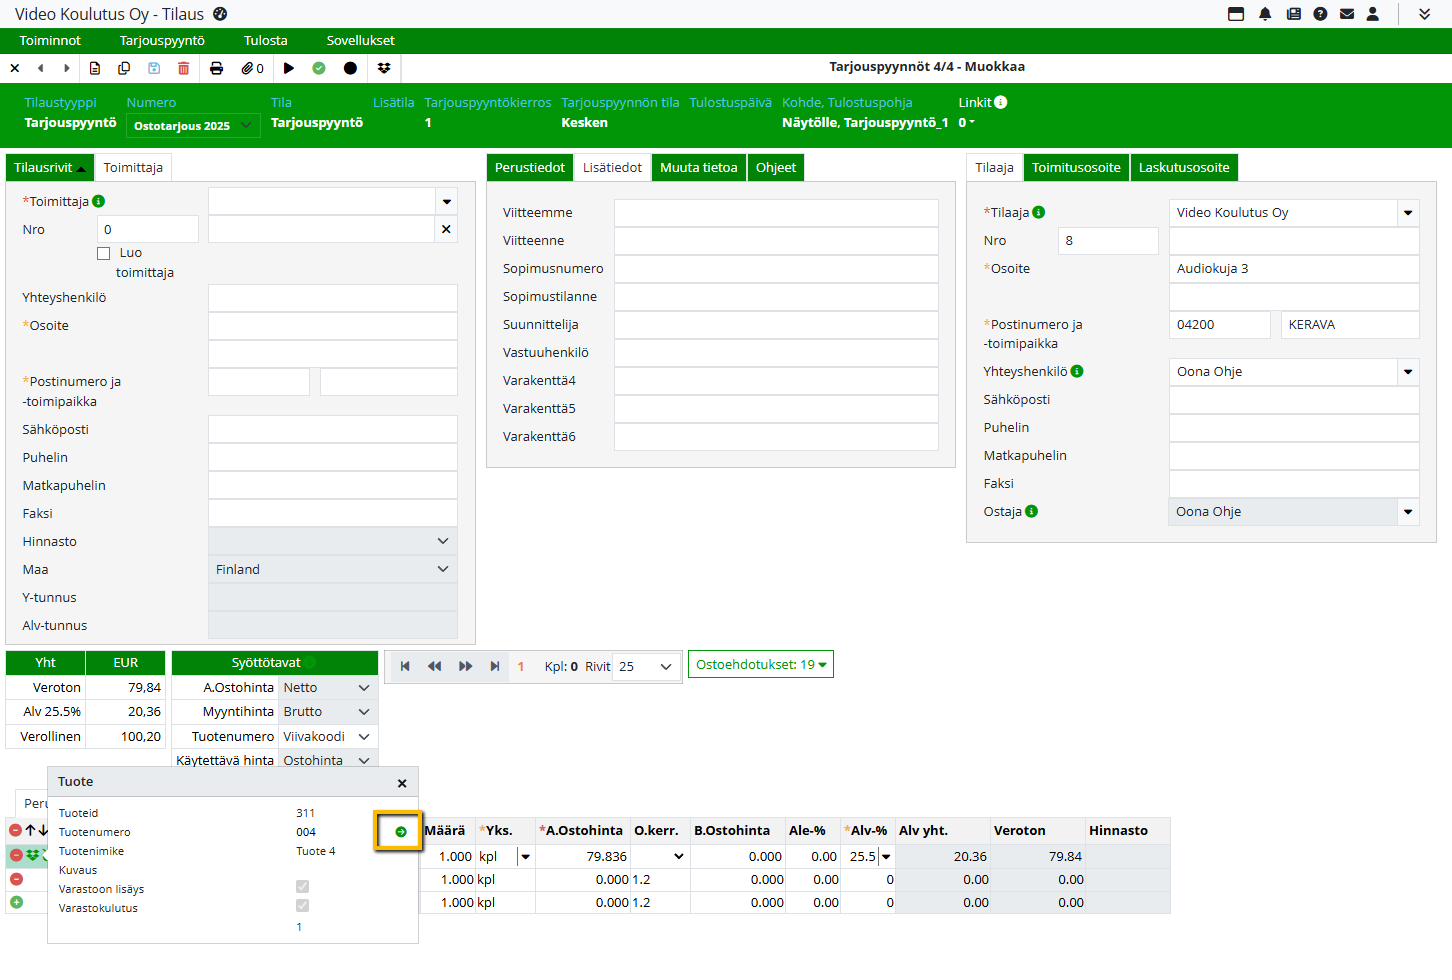This screenshot has height=980, width=1452.
Task: Switch to the Lisätiedot tab
Action: tap(612, 168)
